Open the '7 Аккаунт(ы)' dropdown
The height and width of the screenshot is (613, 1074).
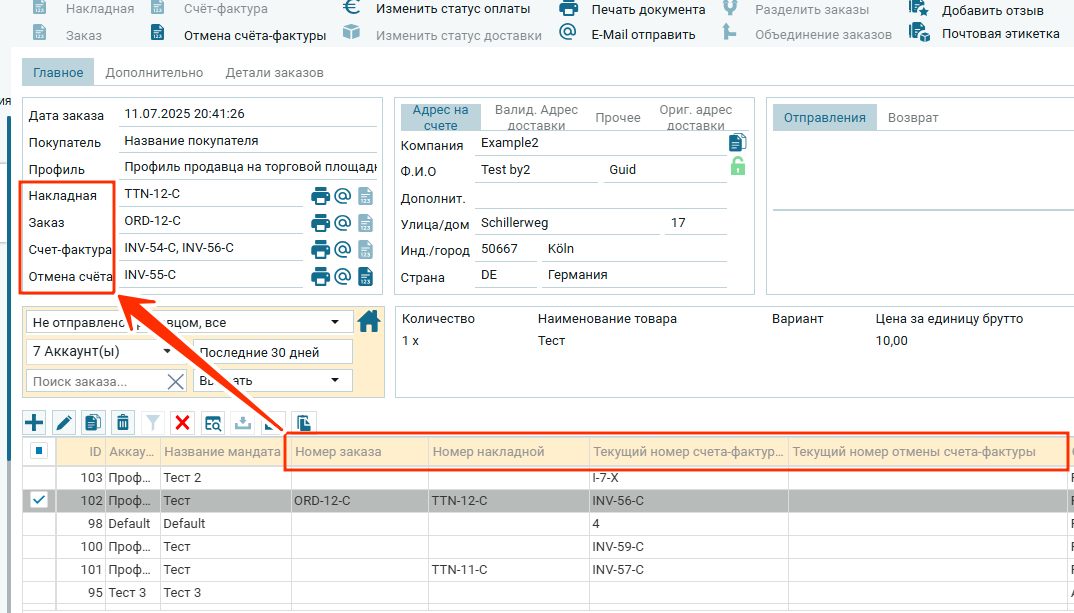165,352
